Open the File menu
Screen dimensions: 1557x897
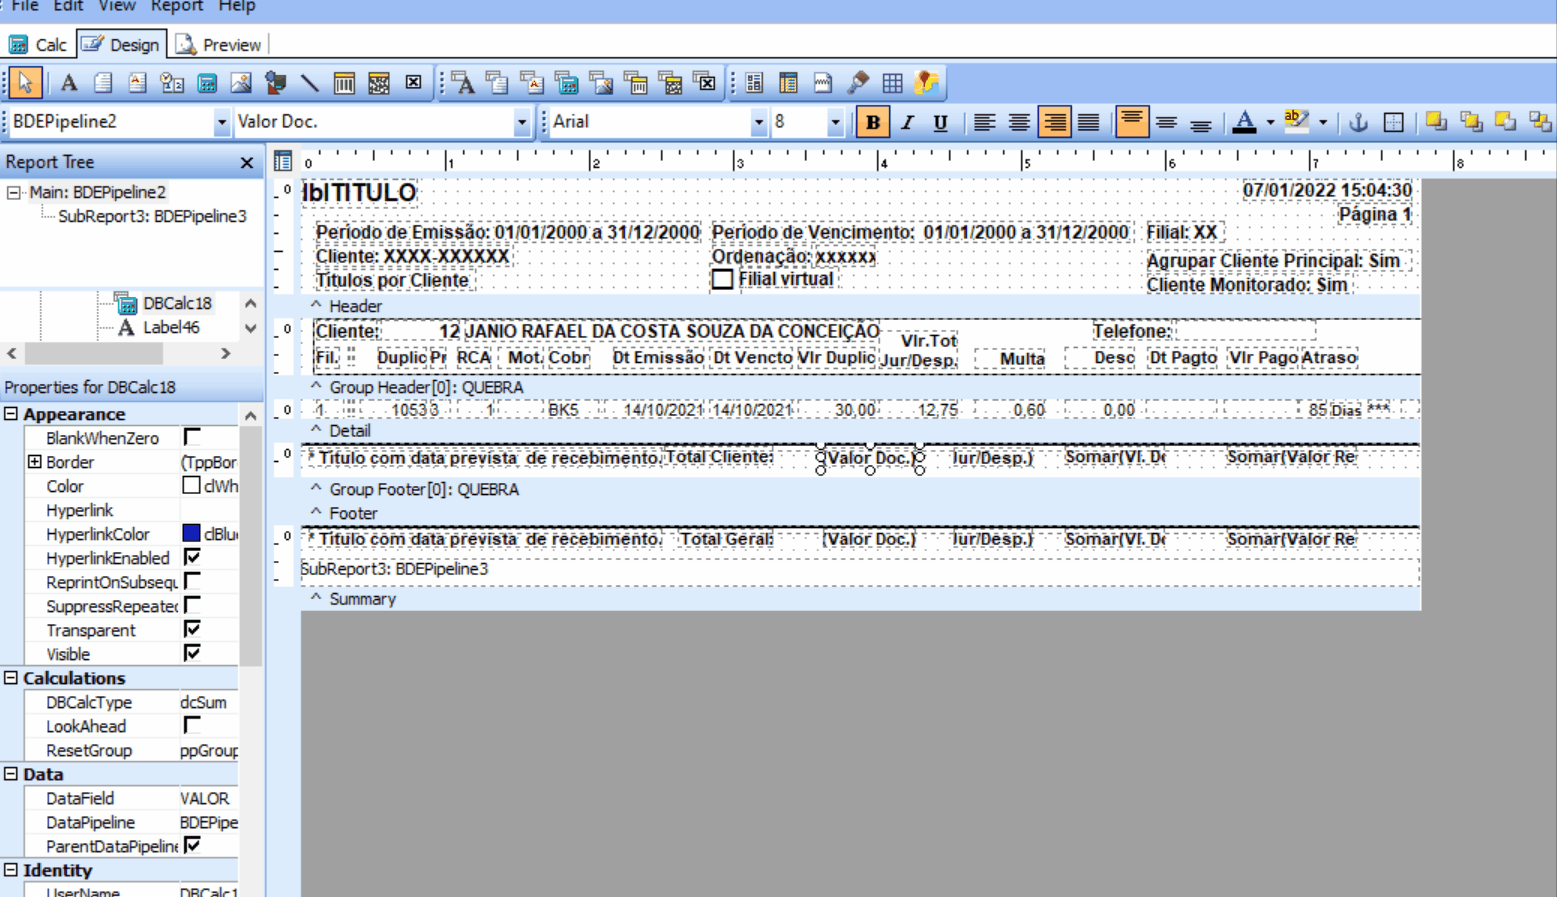click(25, 7)
